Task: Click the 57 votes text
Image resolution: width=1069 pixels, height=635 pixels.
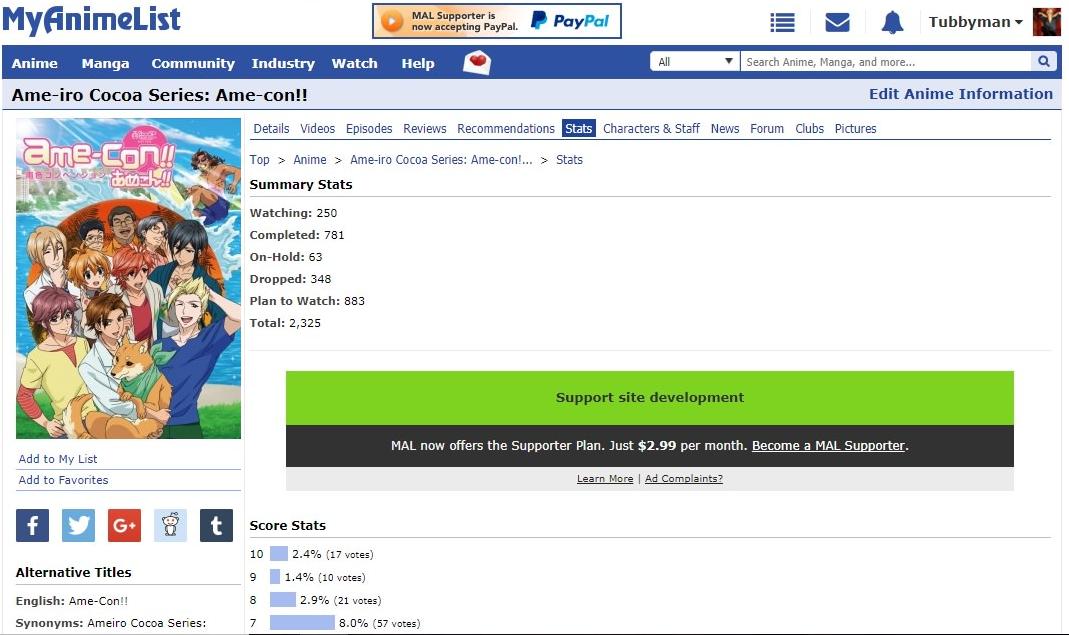Action: pyautogui.click(x=397, y=623)
